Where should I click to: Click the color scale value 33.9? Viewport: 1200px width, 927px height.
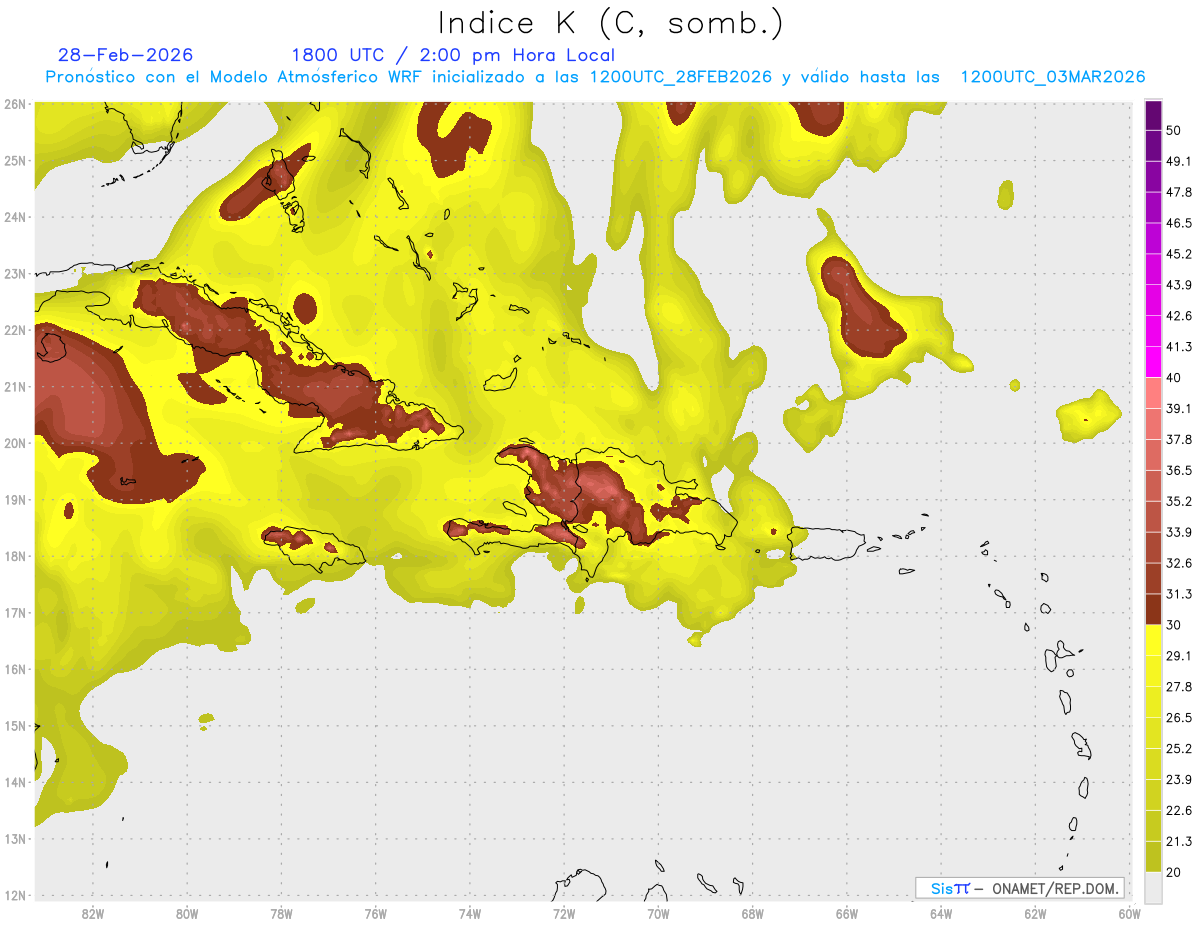click(1178, 533)
